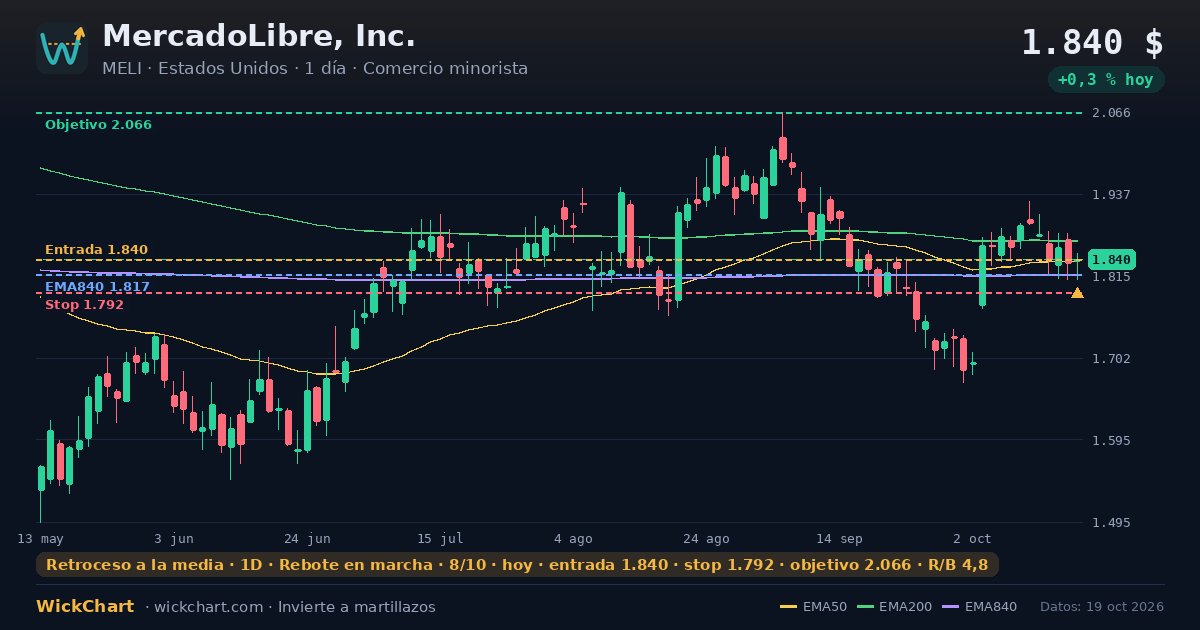Image resolution: width=1200 pixels, height=630 pixels.
Task: Click the 15 jul date on the time axis
Action: click(x=440, y=538)
